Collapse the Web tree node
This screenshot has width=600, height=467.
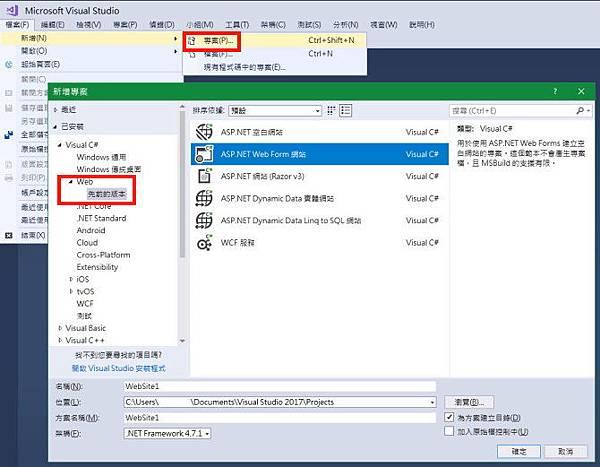pyautogui.click(x=71, y=182)
